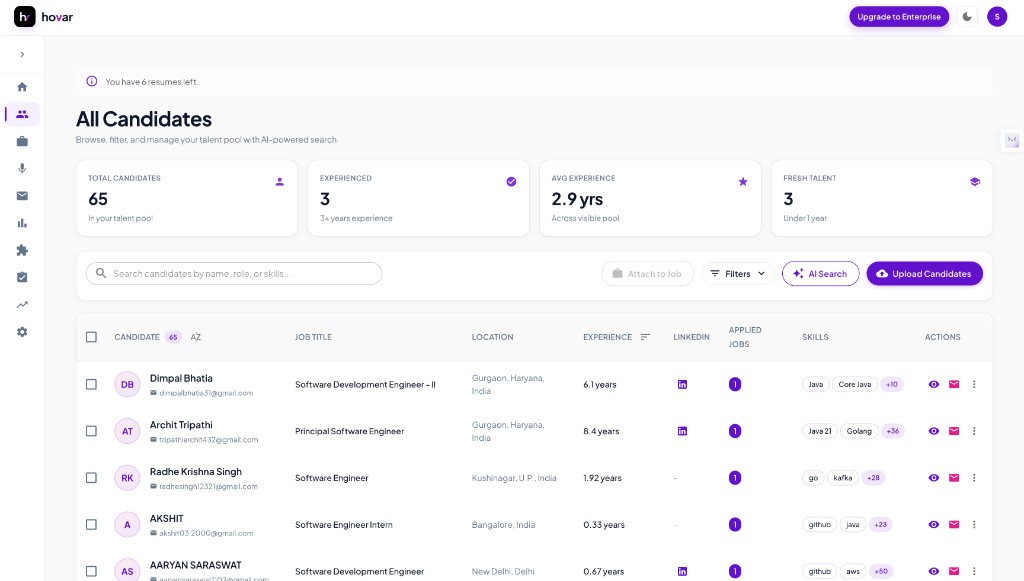This screenshot has width=1024, height=581.
Task: Click Upgrade to Enterprise button
Action: [x=899, y=17]
